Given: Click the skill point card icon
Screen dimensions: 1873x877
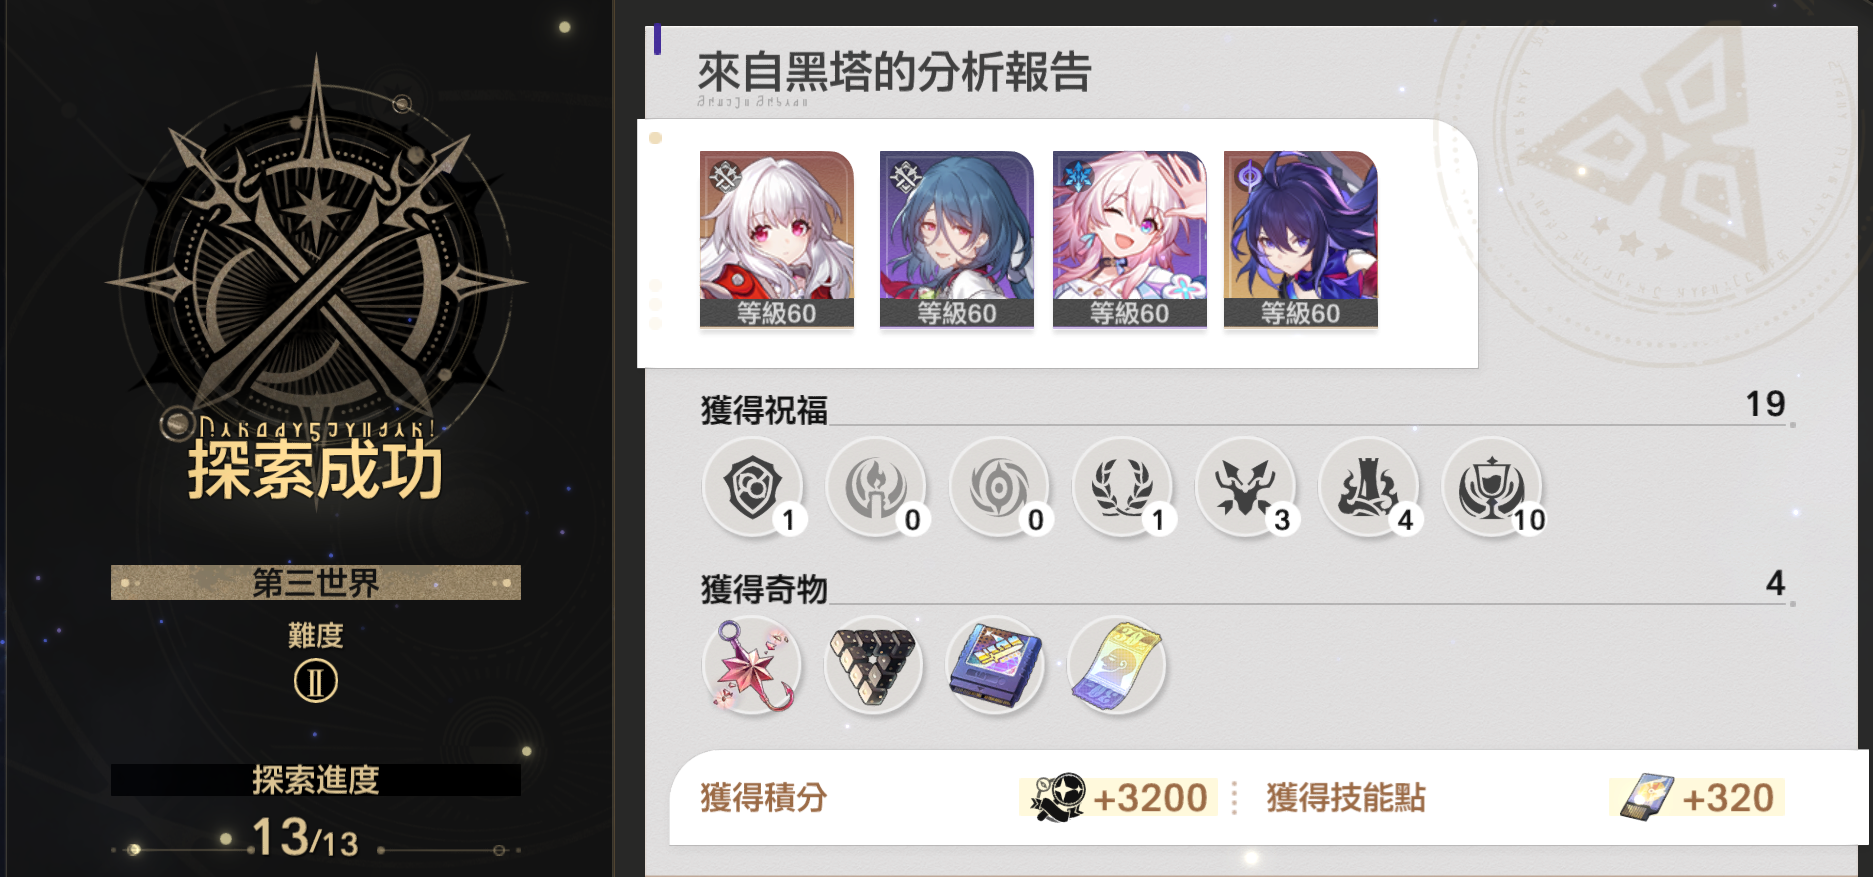Looking at the screenshot, I should 1646,798.
